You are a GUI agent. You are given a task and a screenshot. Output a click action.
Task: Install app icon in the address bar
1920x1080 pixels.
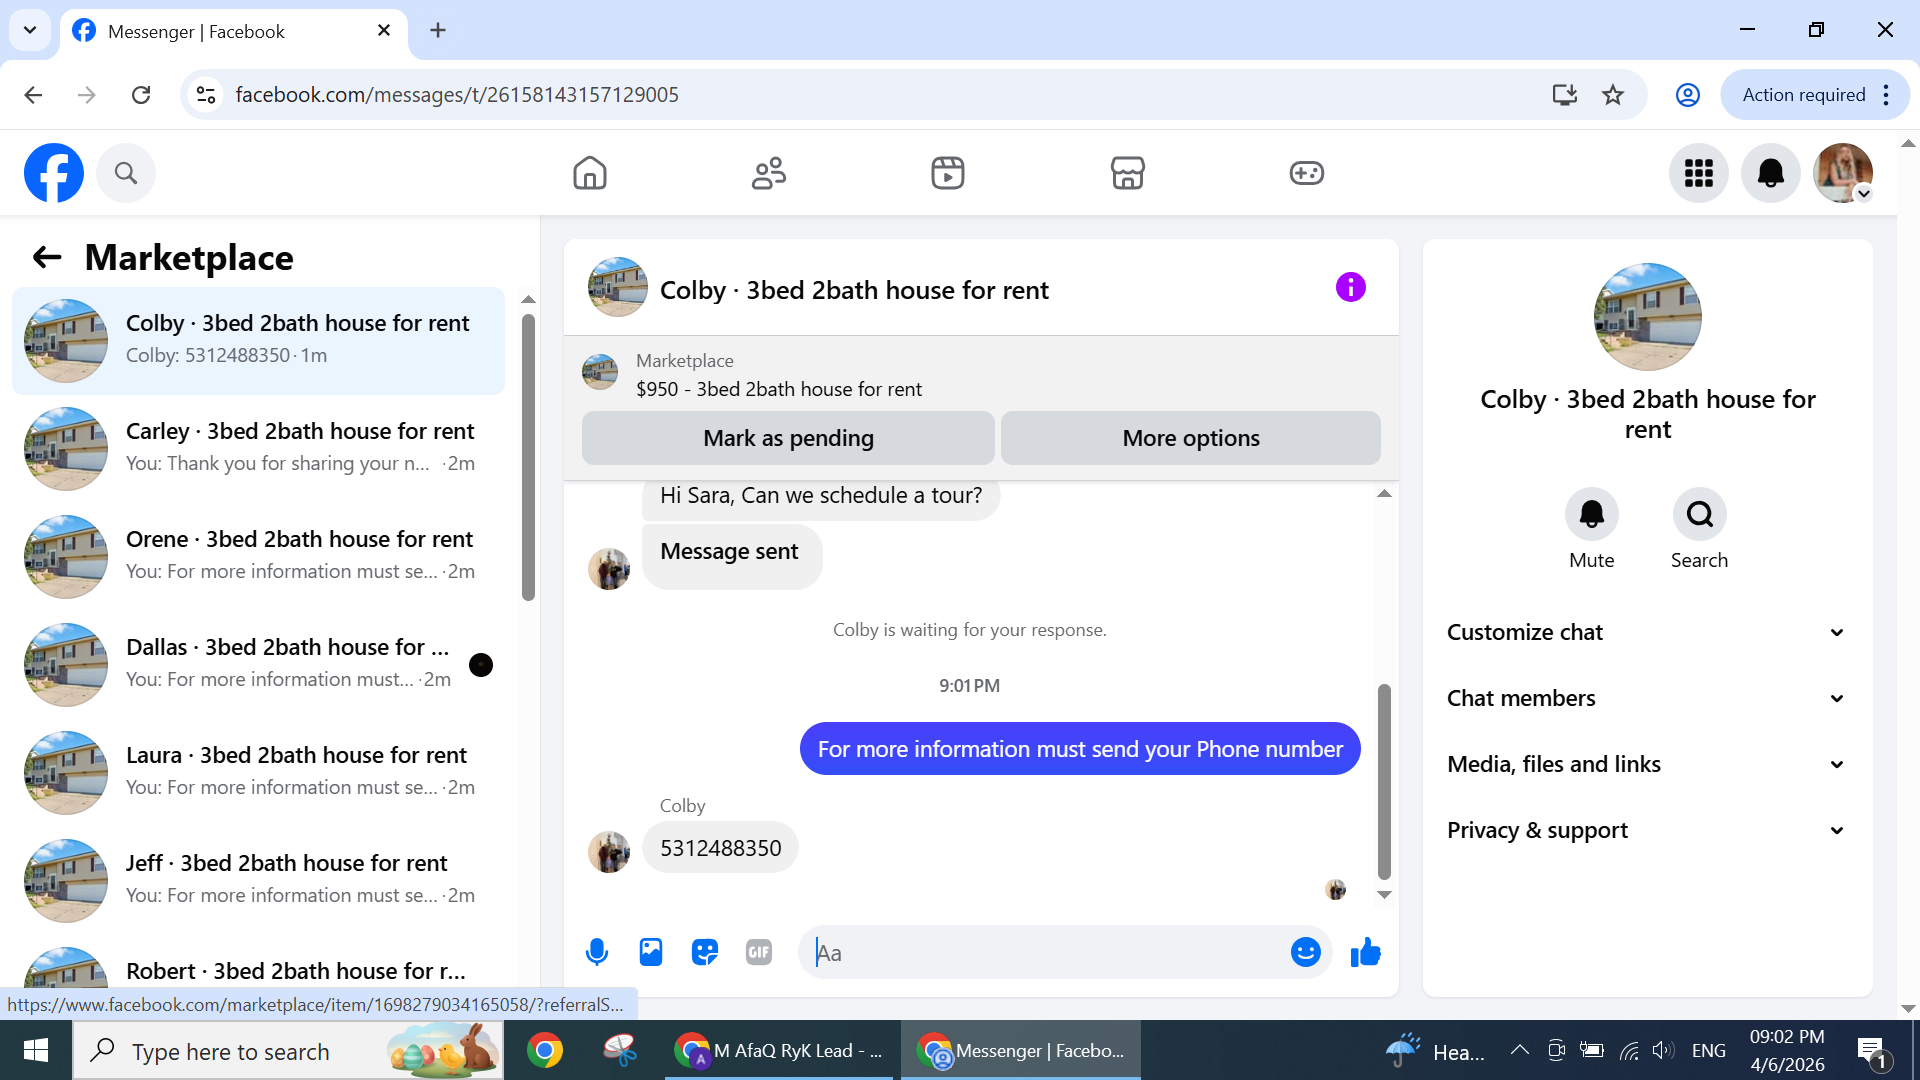coord(1565,95)
